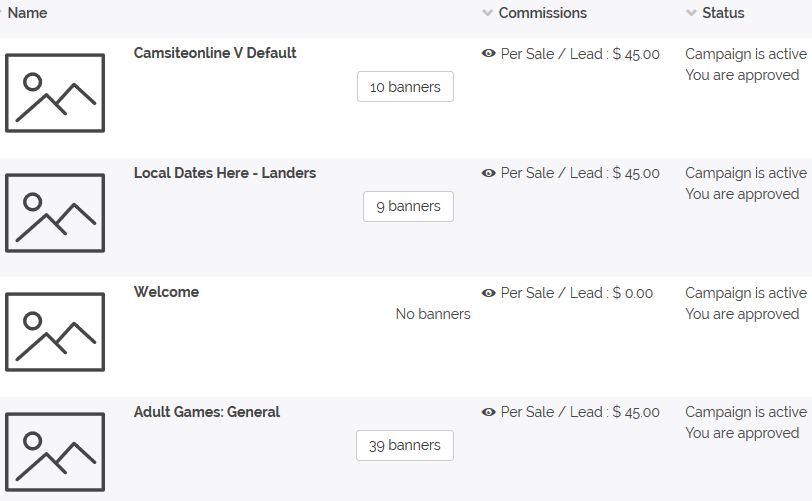Viewport: 812px width, 501px height.
Task: Open the Local Dates Here placeholder thumbnail
Action: pyautogui.click(x=55, y=213)
